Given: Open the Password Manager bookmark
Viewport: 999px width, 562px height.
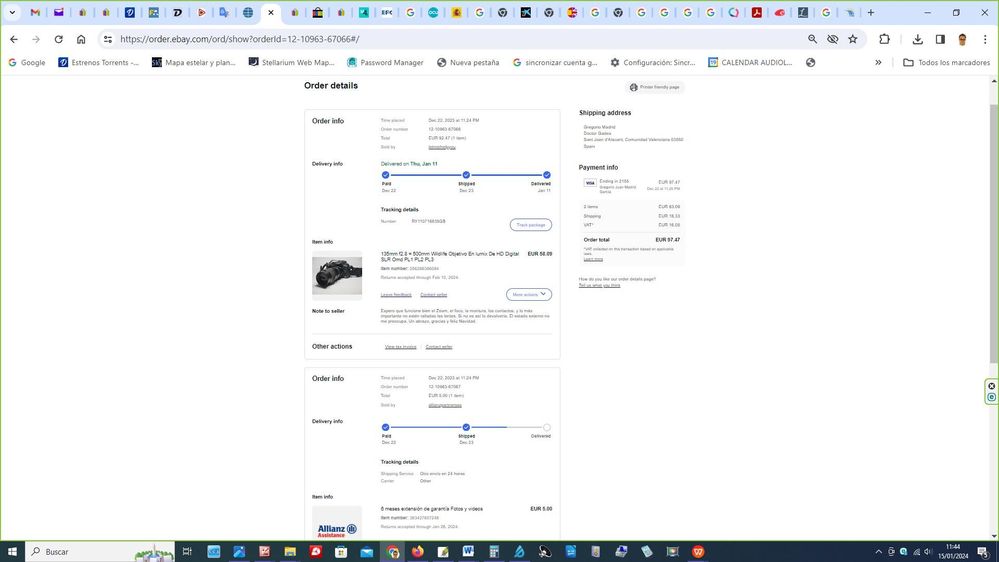Looking at the screenshot, I should click(x=385, y=62).
